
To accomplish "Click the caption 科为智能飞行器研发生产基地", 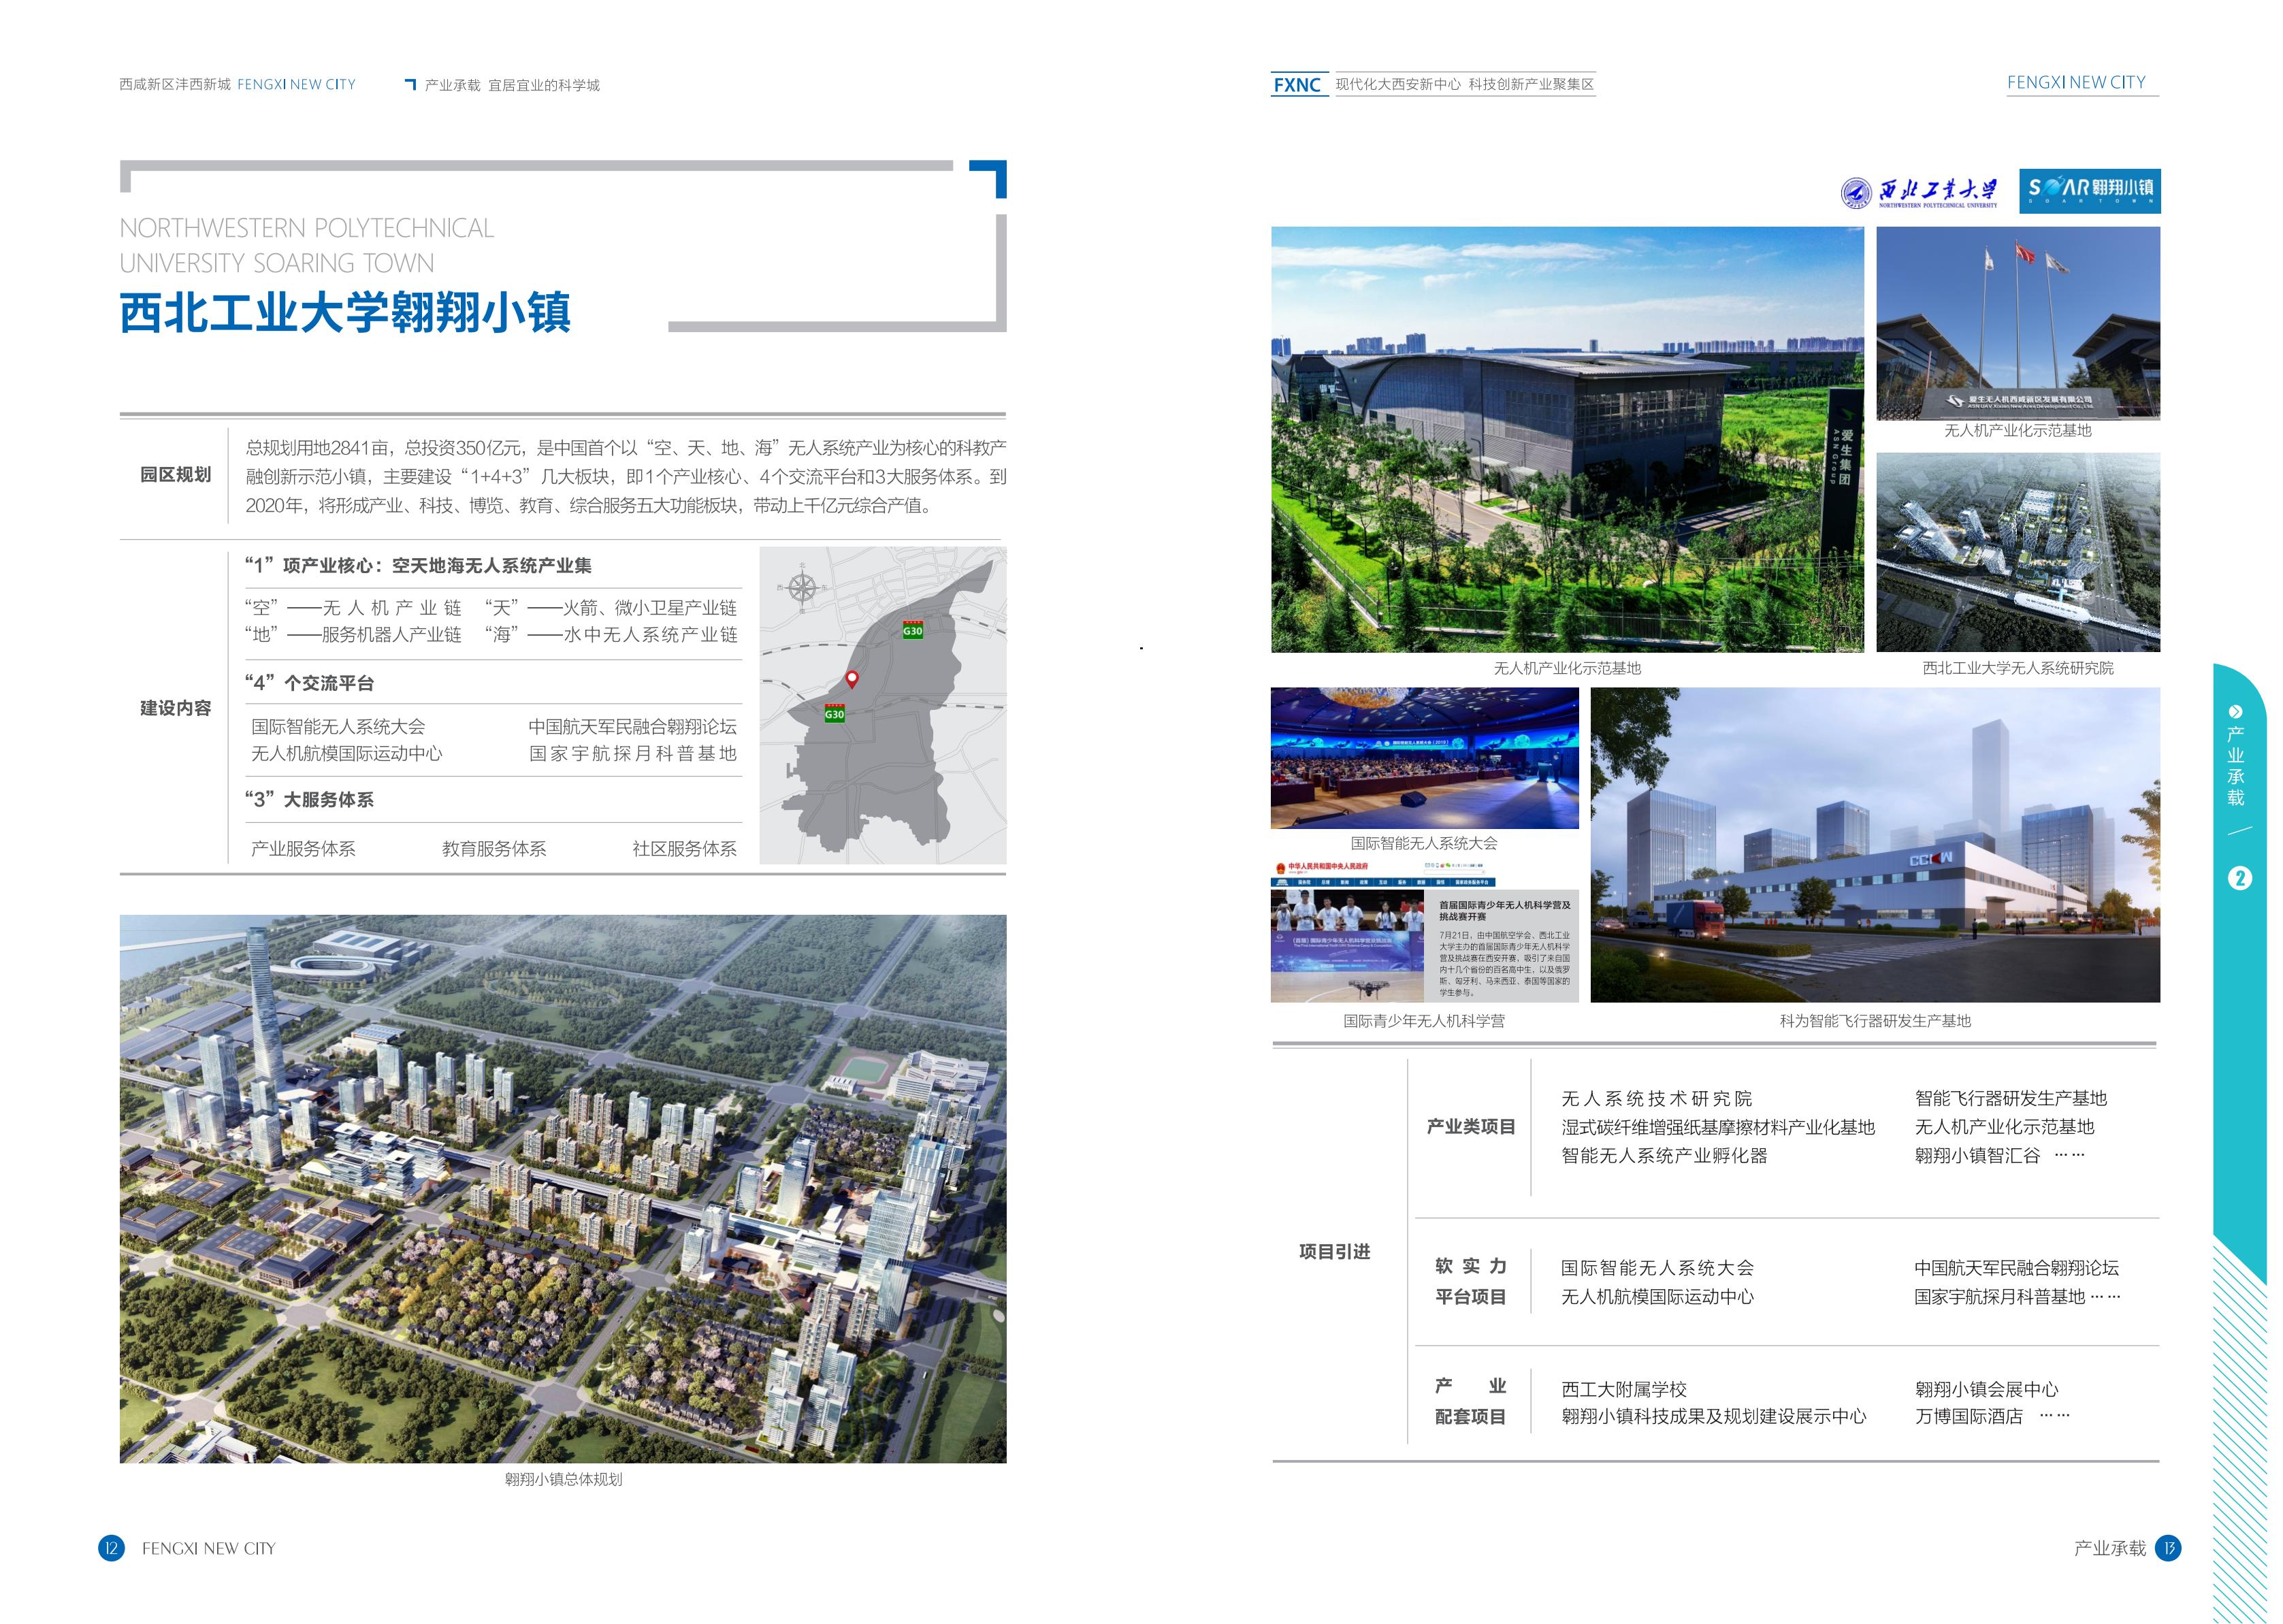I will (x=1875, y=1021).
